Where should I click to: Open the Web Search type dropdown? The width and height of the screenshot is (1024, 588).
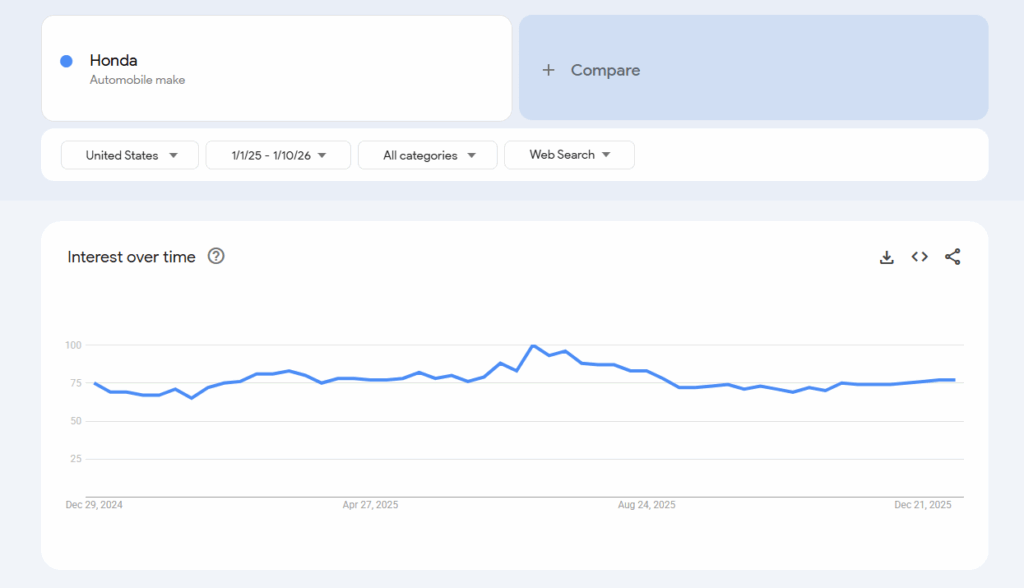point(569,155)
